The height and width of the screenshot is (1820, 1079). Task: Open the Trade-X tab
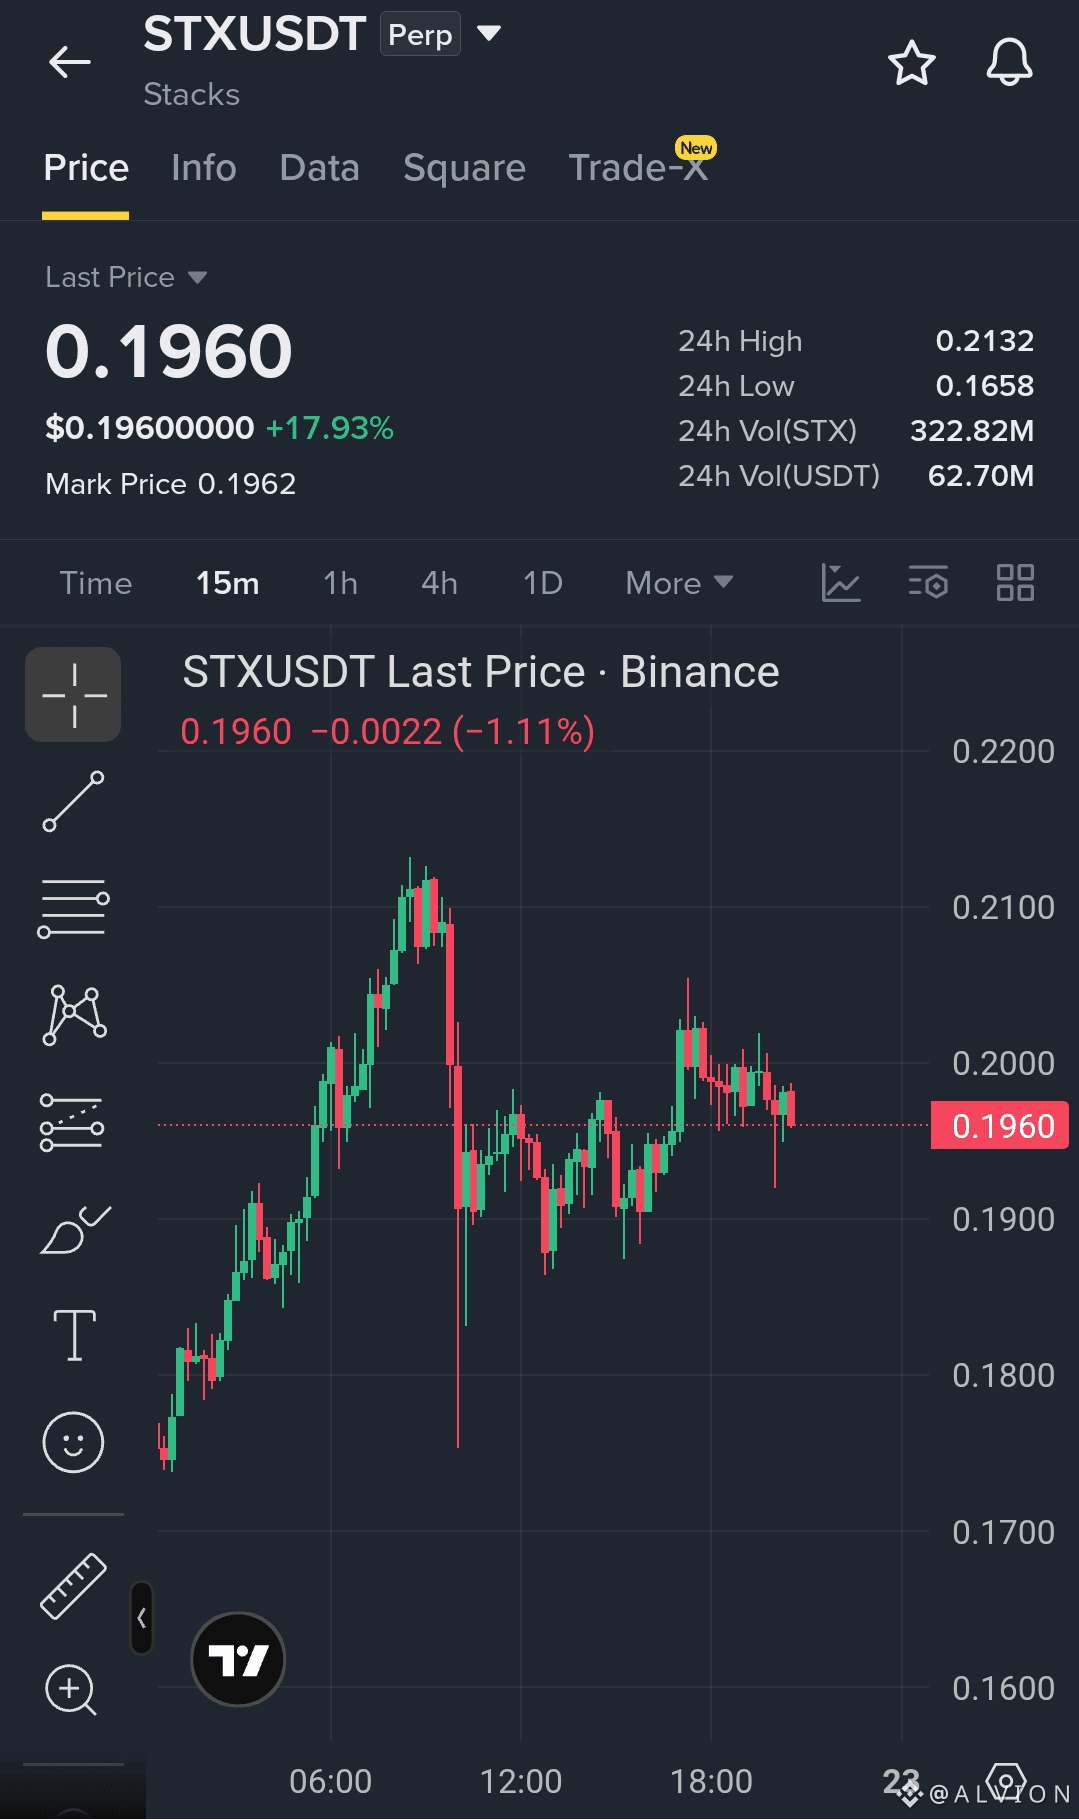pyautogui.click(x=639, y=167)
